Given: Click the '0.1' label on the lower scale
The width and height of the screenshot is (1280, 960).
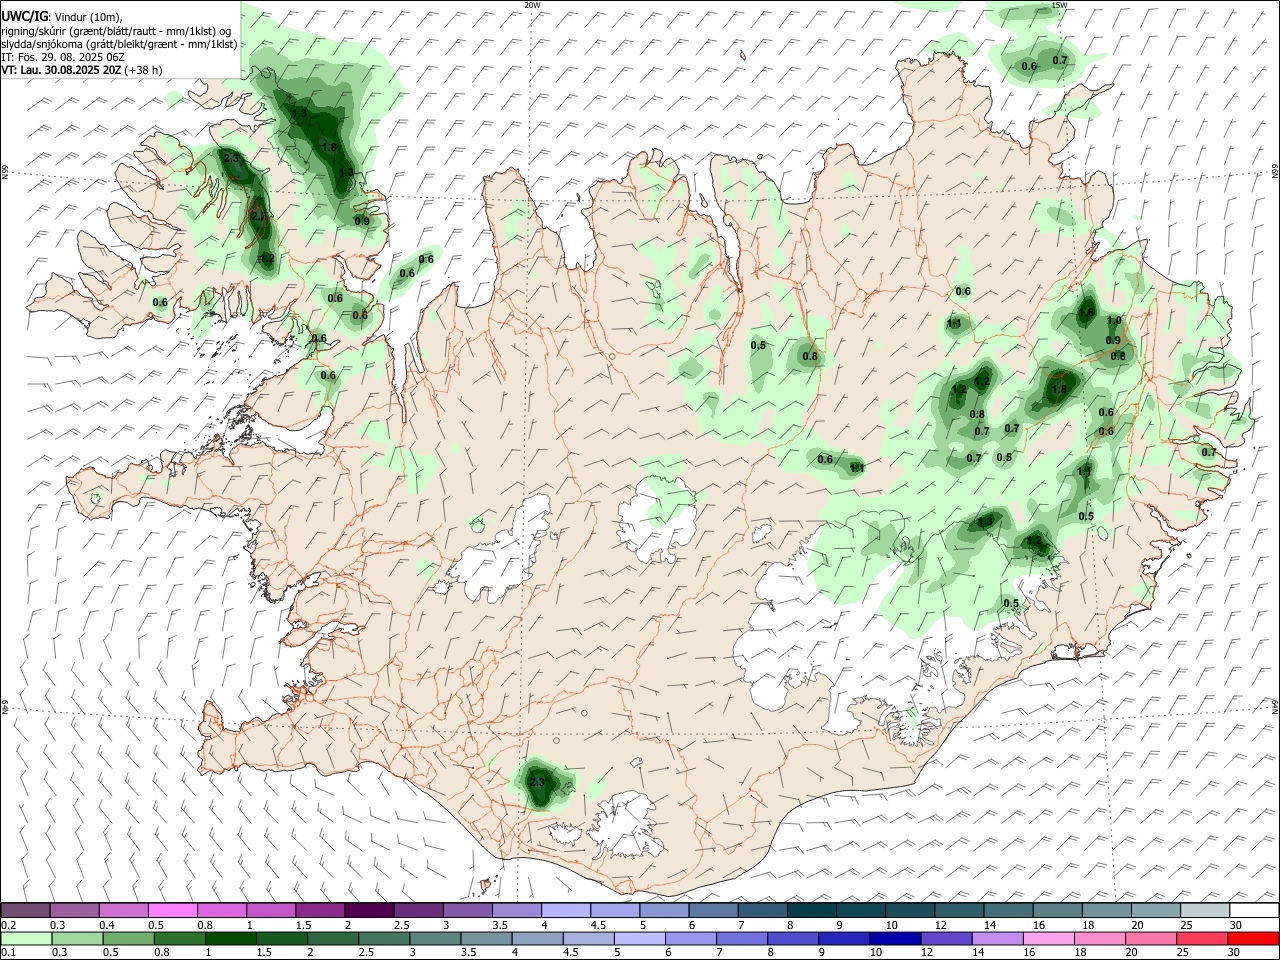Looking at the screenshot, I should pos(9,954).
